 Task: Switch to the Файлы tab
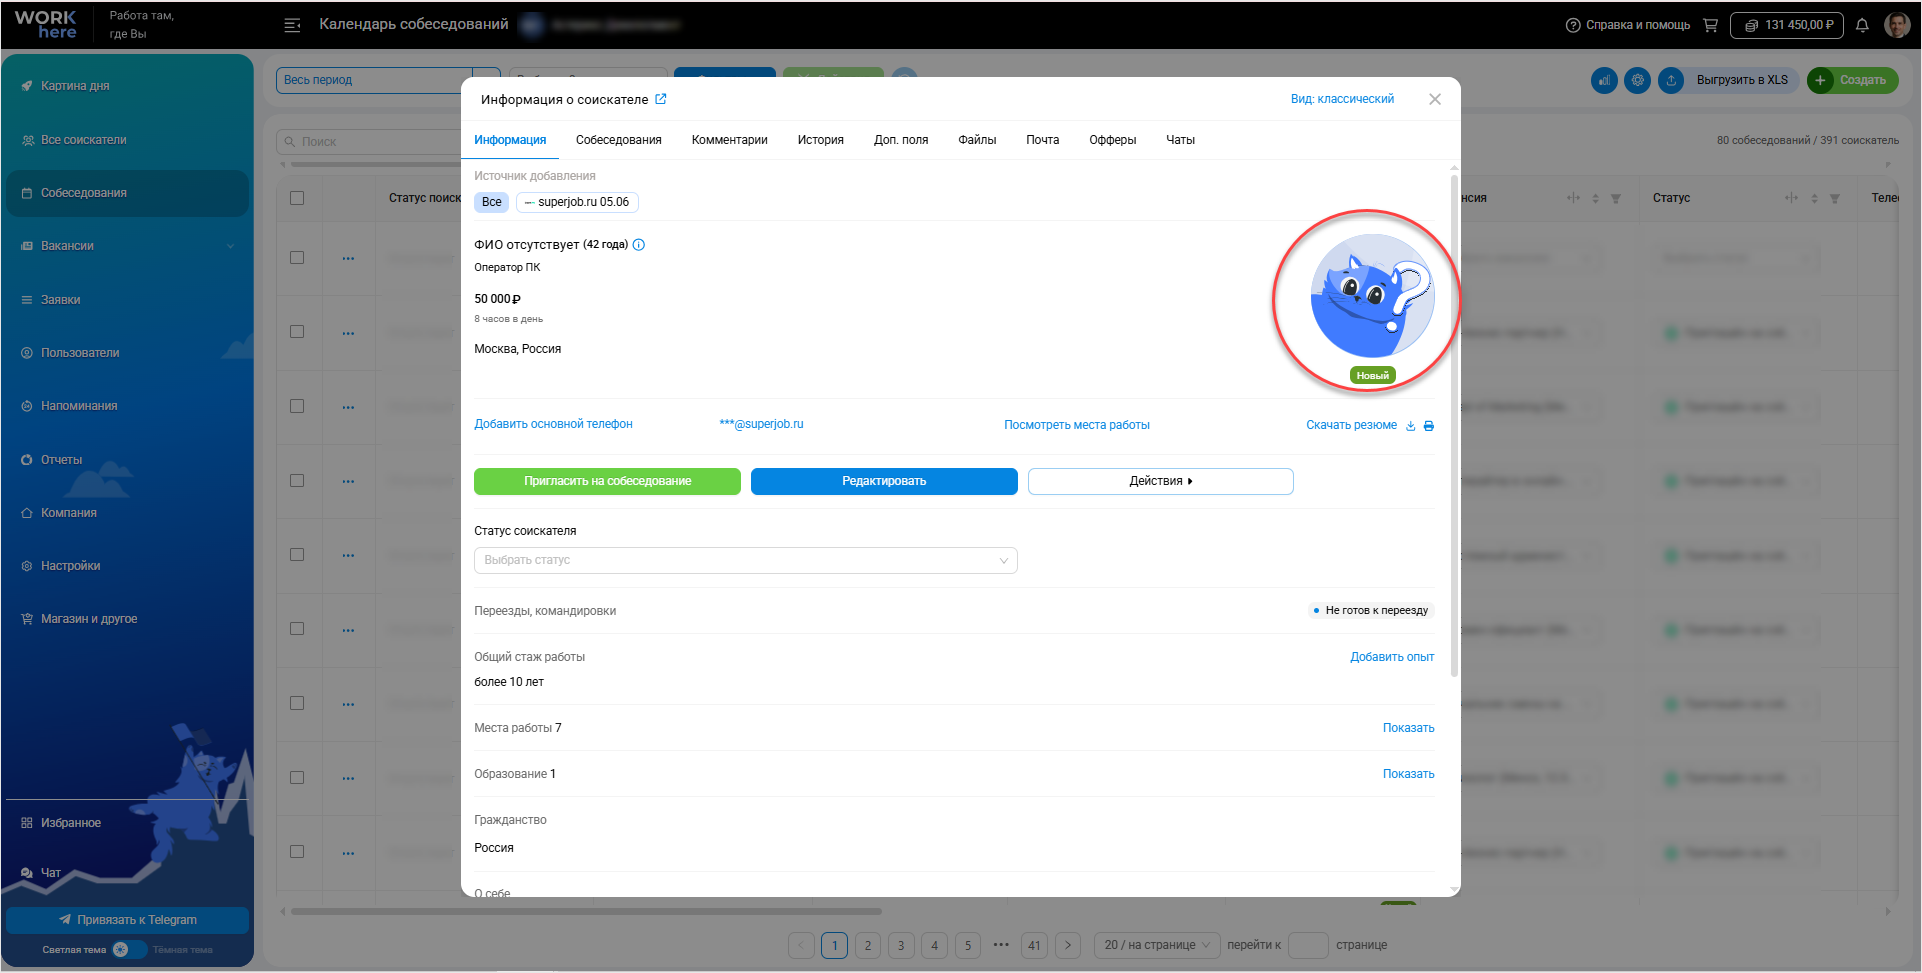977,140
